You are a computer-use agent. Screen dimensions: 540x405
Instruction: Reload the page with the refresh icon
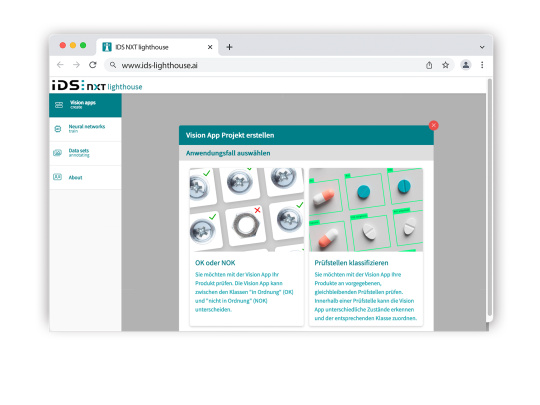click(93, 65)
